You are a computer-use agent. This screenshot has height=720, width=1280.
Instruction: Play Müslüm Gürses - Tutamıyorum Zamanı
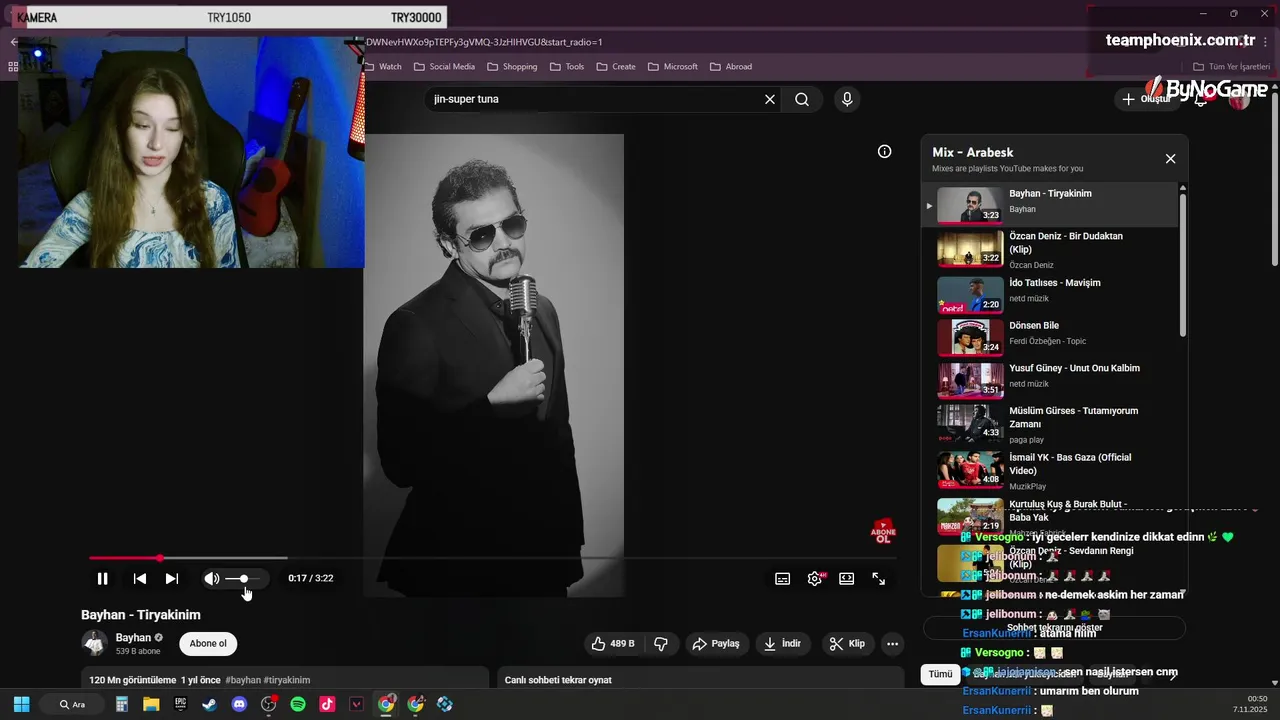pyautogui.click(x=1049, y=424)
